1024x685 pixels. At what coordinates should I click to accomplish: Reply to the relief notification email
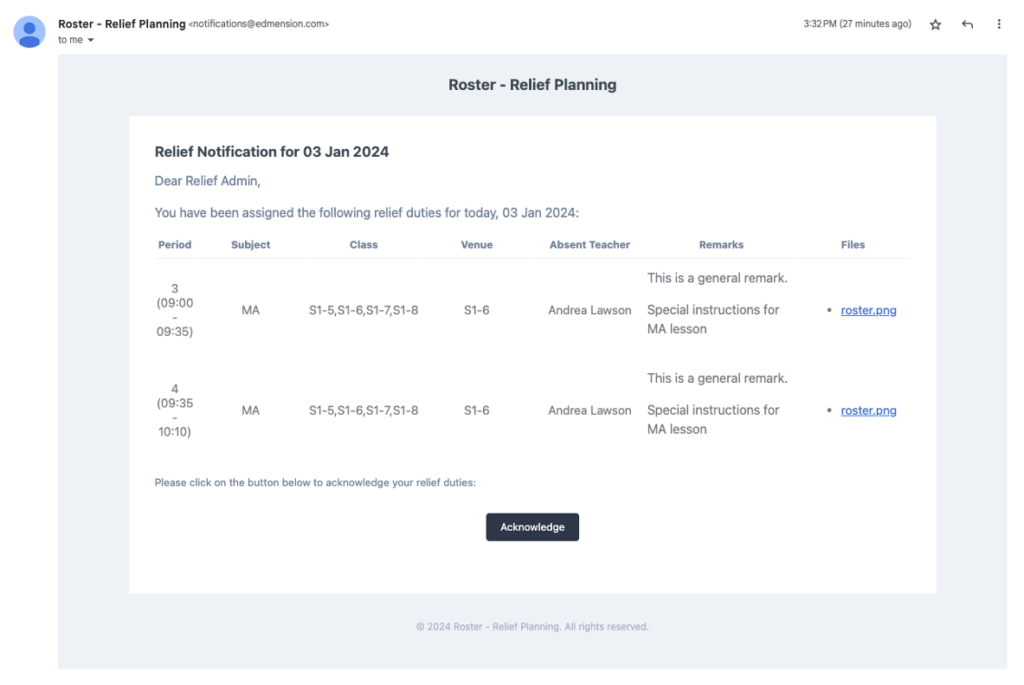pos(967,24)
